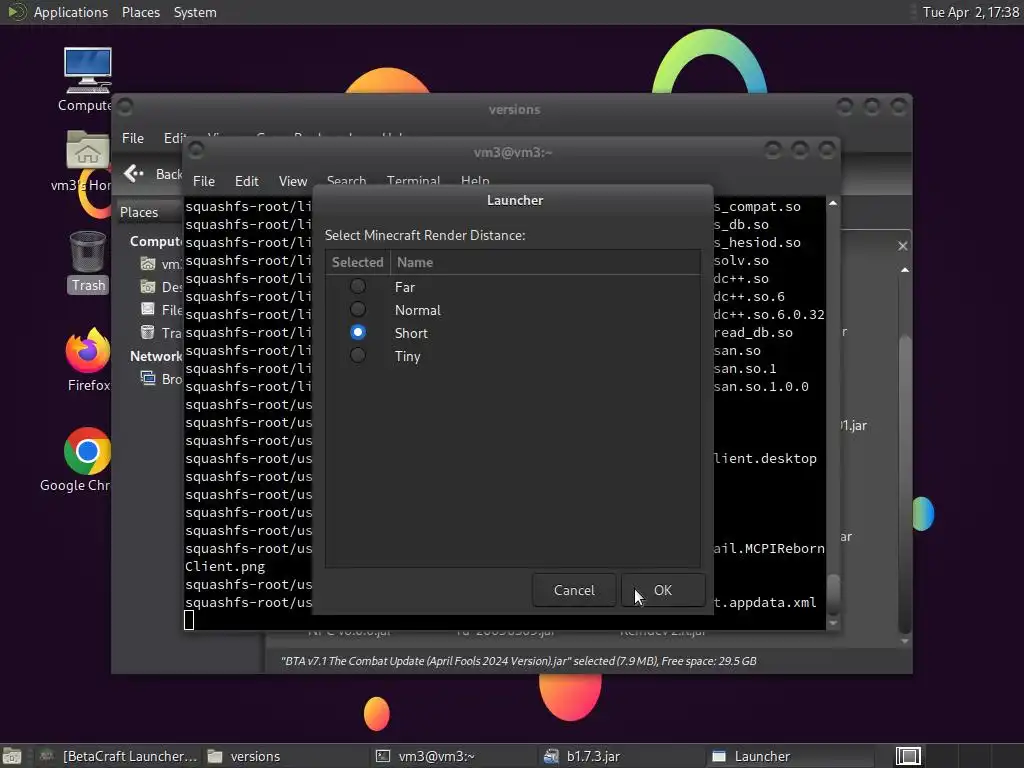Click the Select Minecraft Render Distance label
This screenshot has height=768, width=1024.
[x=425, y=235]
